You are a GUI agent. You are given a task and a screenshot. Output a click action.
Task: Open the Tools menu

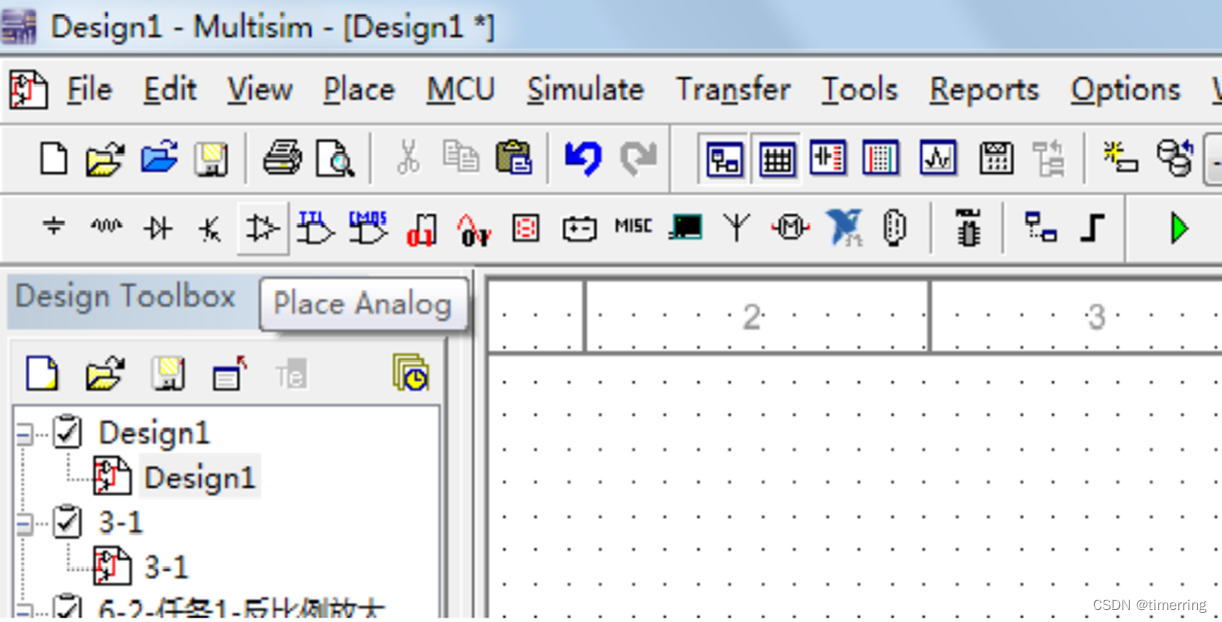click(x=860, y=90)
